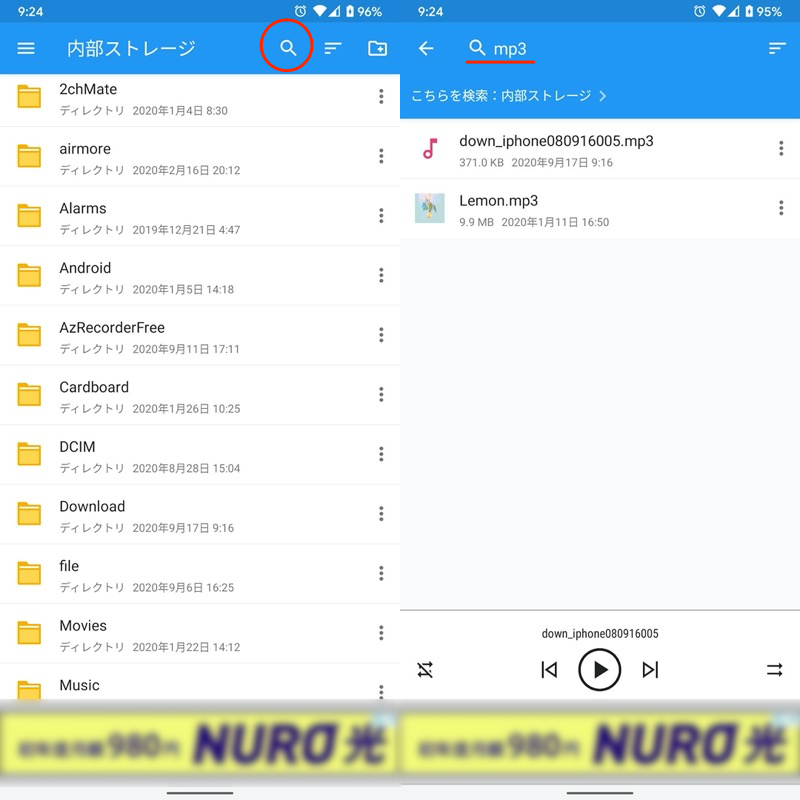Open more options for Lemon.mp3
This screenshot has width=800, height=800.
coord(781,208)
